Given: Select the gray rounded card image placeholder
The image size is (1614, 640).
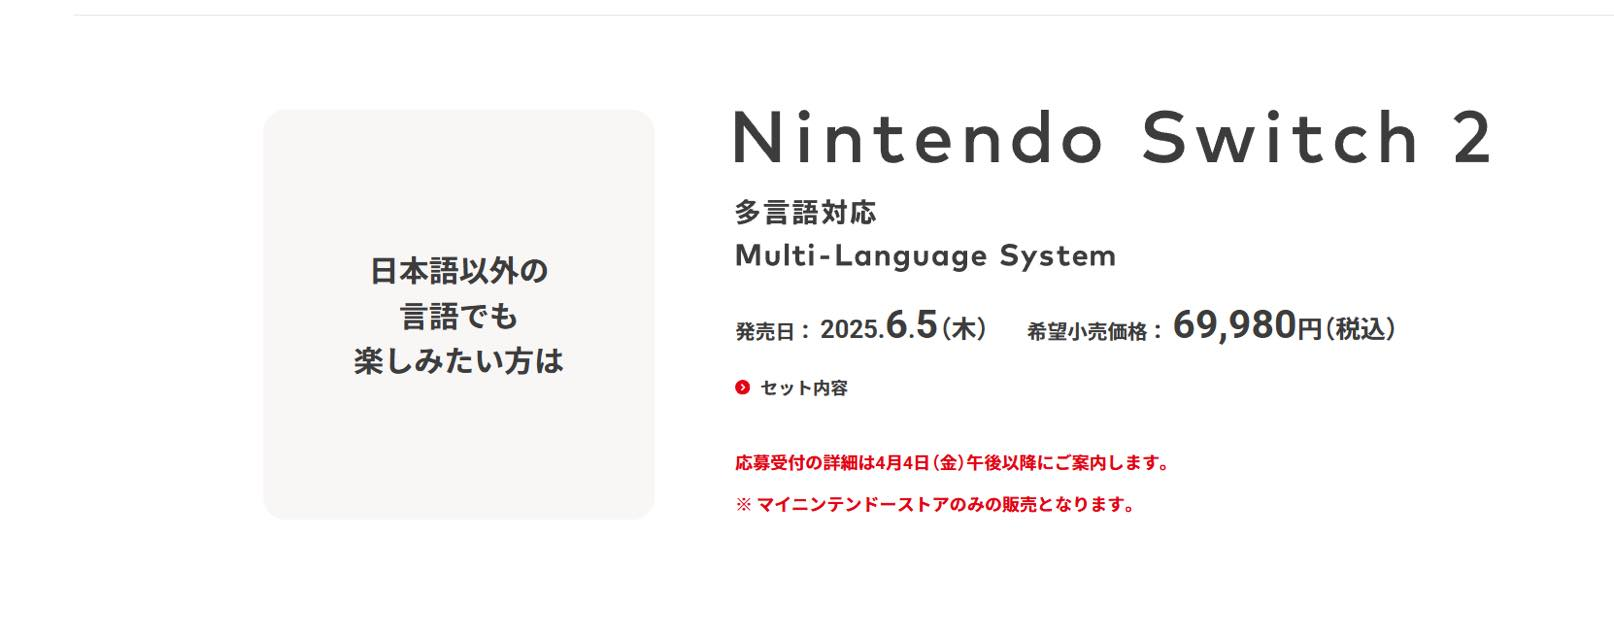Looking at the screenshot, I should point(459,314).
